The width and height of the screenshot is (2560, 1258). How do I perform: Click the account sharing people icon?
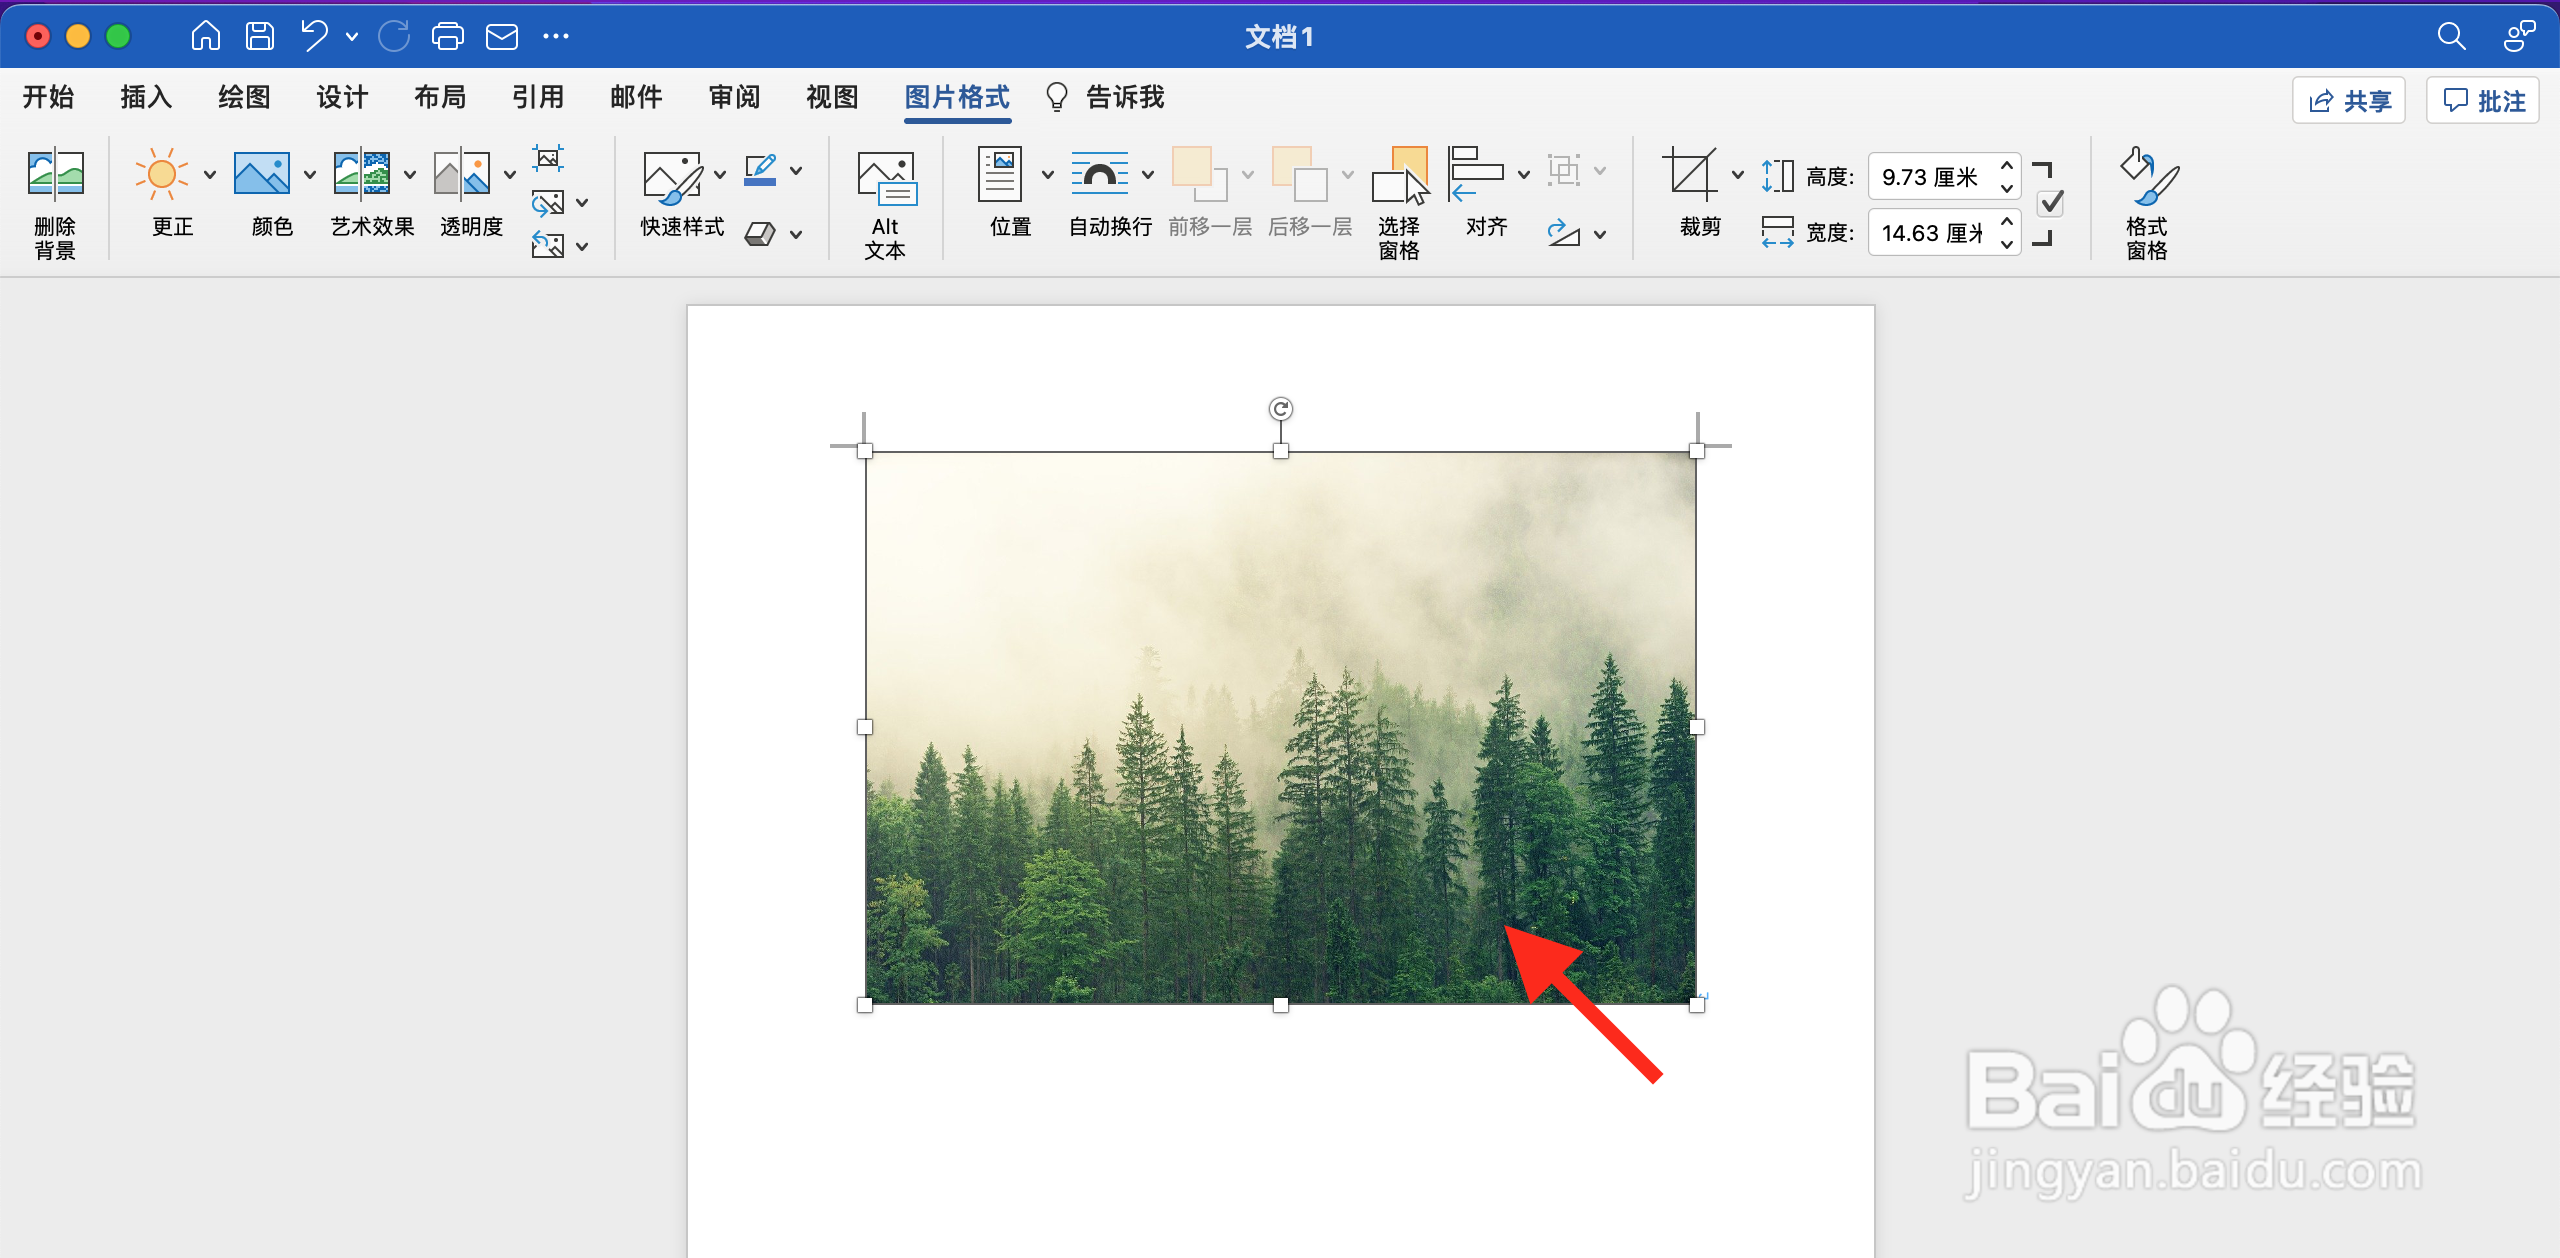pos(2520,36)
